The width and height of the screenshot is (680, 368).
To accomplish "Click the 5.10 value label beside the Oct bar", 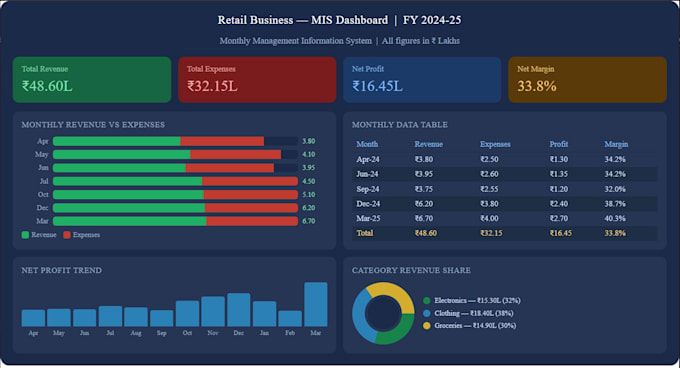I will (309, 195).
